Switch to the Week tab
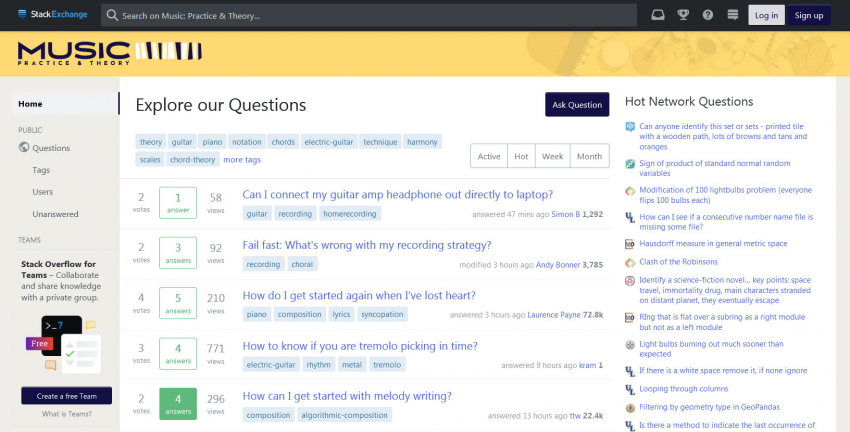 pyautogui.click(x=552, y=156)
